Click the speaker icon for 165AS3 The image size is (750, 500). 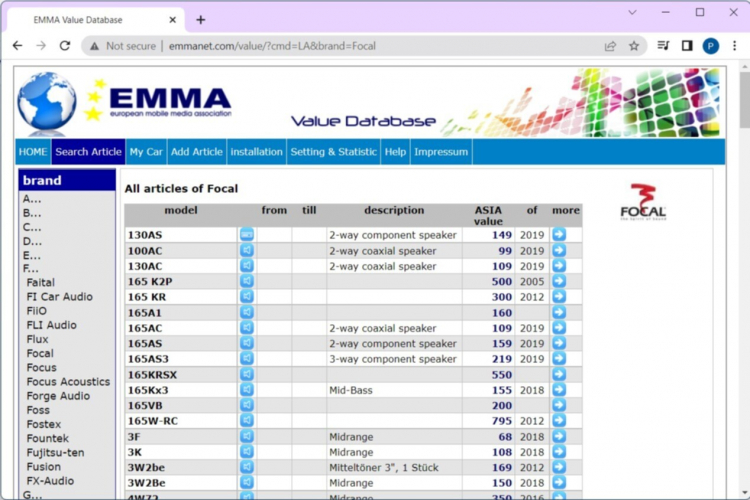click(x=247, y=359)
